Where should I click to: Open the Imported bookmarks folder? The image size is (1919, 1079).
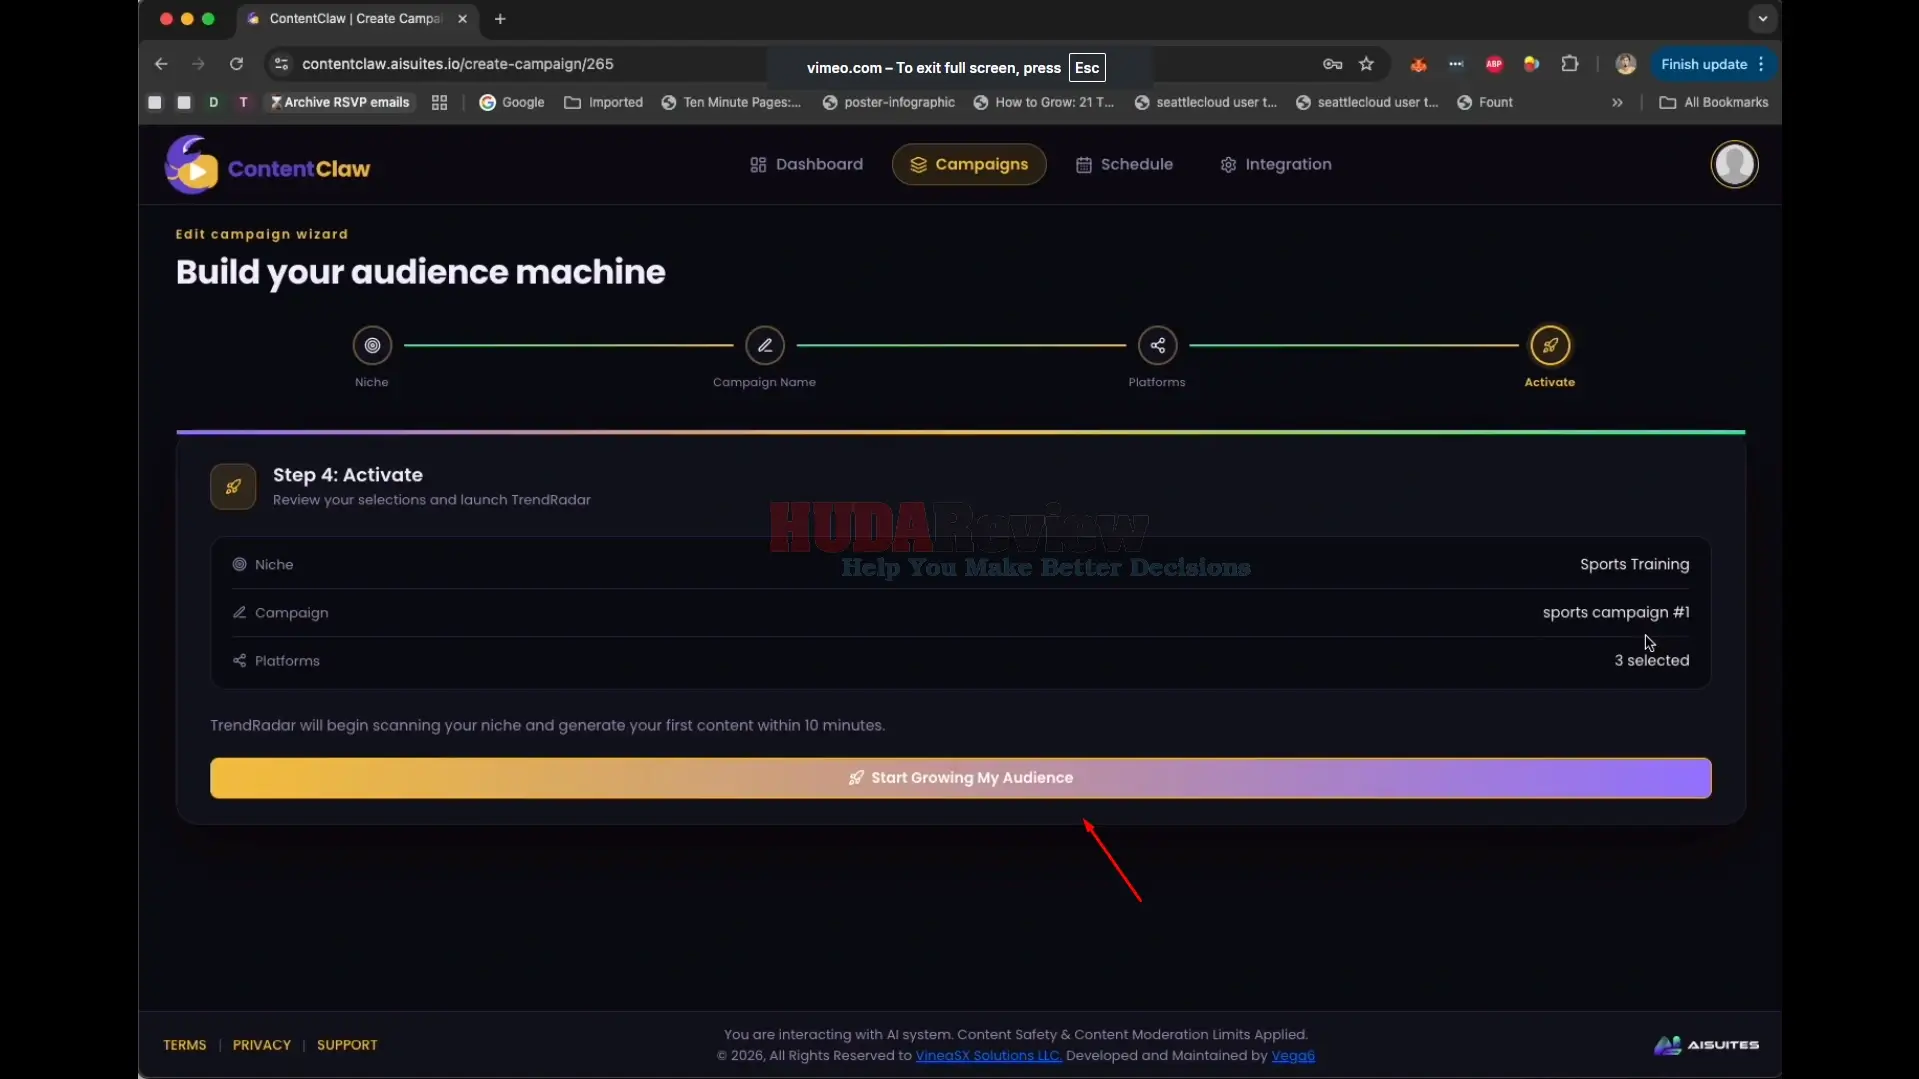[604, 102]
